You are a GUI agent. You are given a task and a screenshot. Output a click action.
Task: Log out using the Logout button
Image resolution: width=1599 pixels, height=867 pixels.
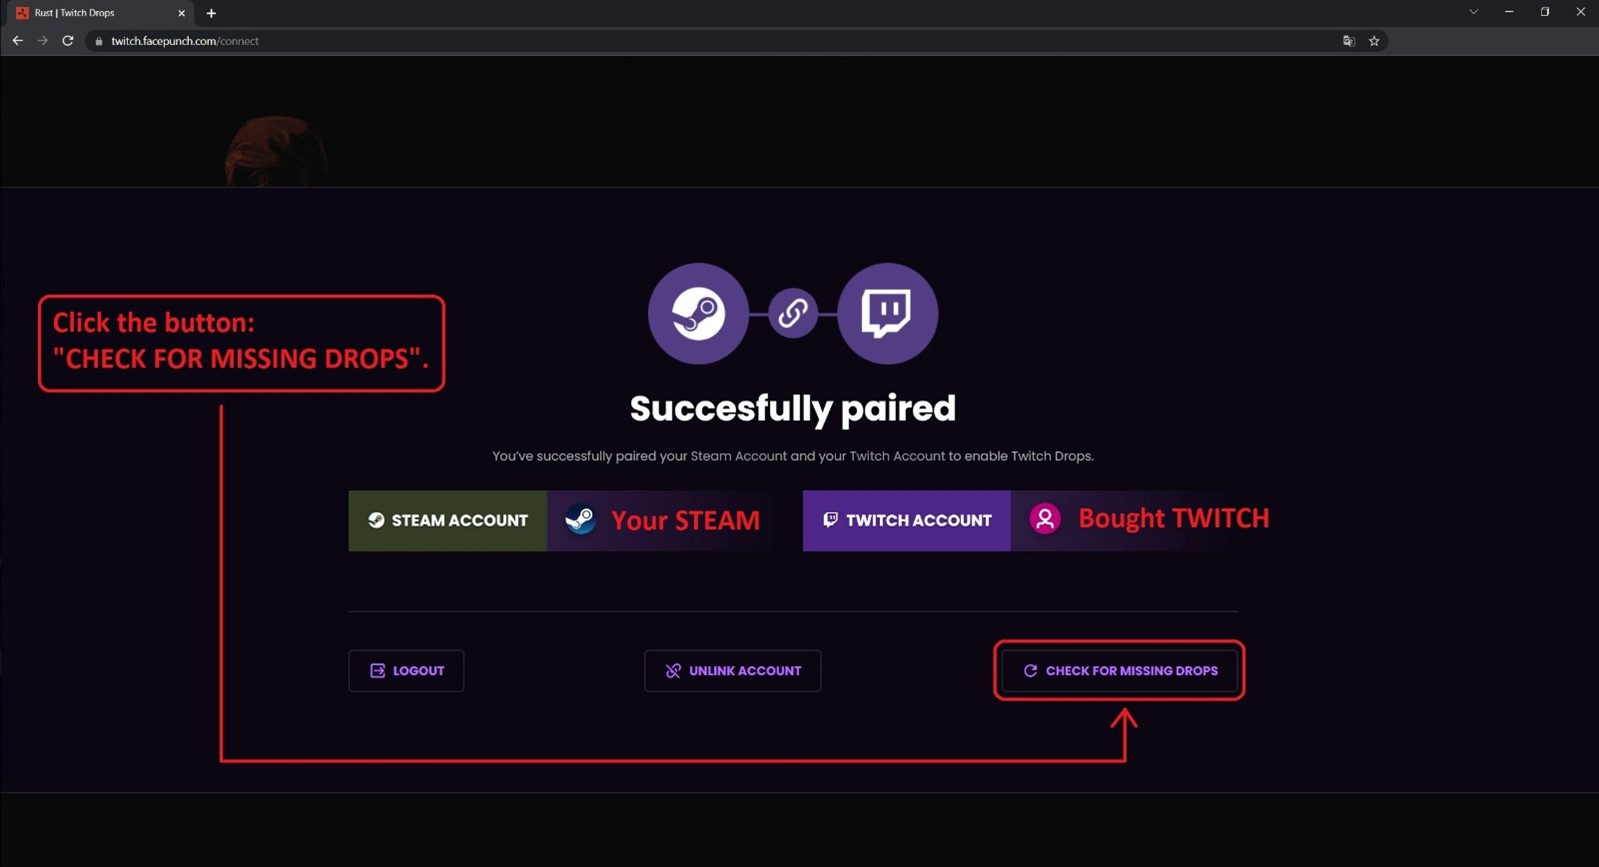pos(406,670)
